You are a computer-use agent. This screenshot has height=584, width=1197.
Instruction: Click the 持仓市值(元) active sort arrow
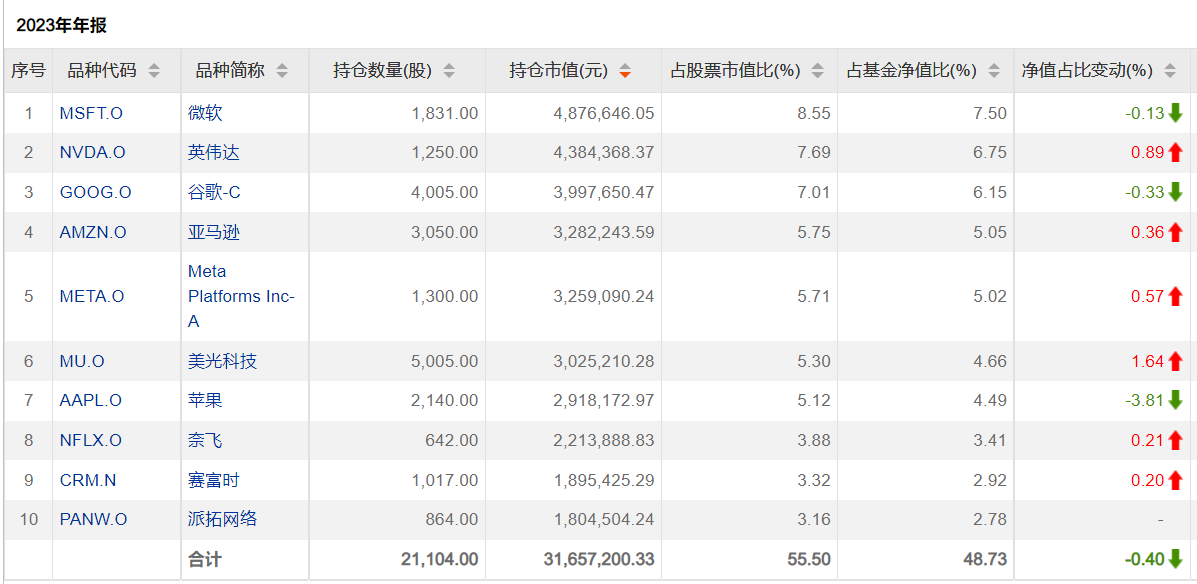click(625, 71)
